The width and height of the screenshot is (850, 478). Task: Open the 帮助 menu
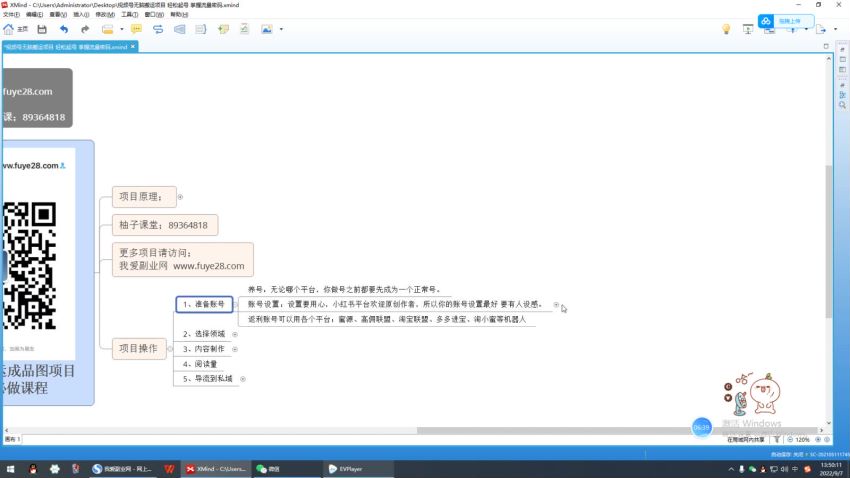pyautogui.click(x=179, y=15)
